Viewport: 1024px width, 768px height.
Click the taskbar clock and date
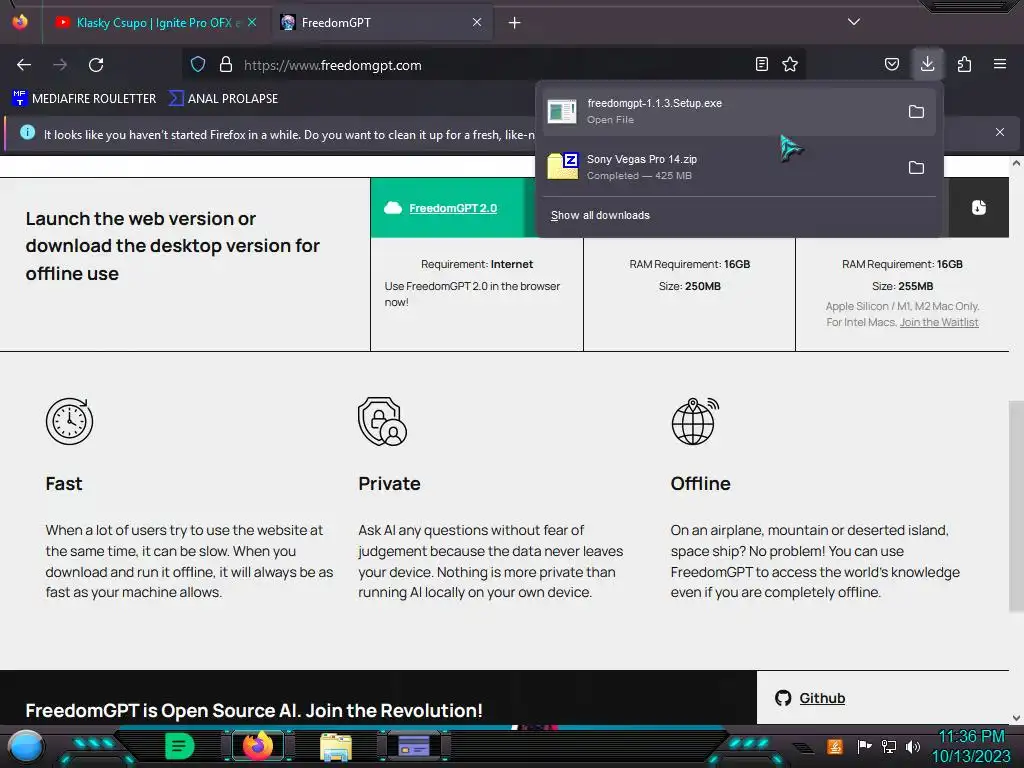click(x=971, y=746)
